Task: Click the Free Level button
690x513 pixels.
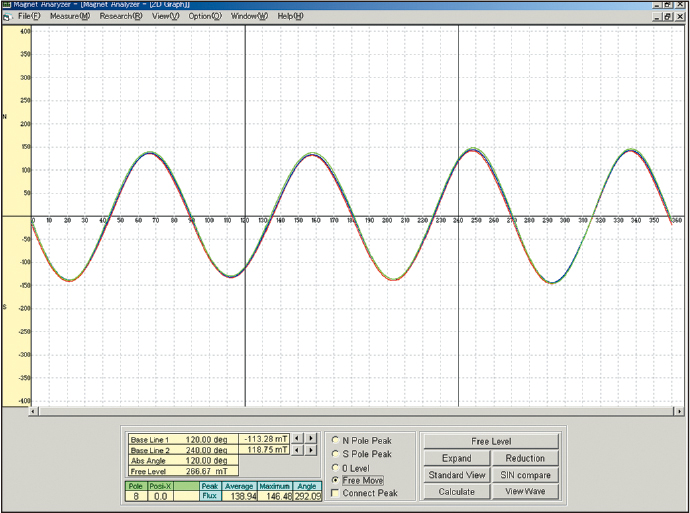Action: [491, 441]
